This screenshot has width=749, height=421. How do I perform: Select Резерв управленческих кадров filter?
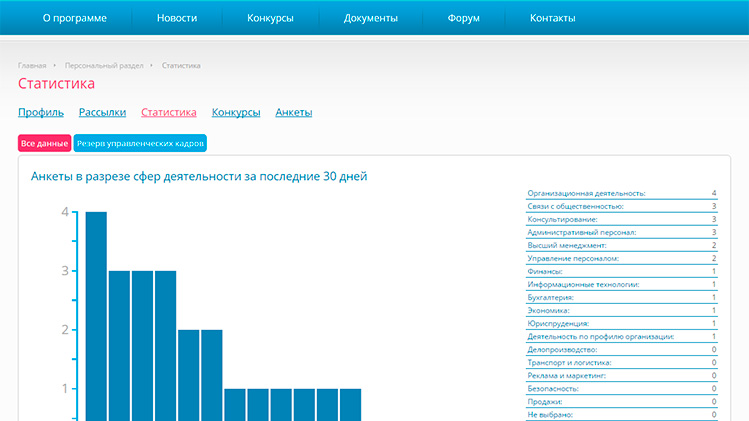[140, 143]
